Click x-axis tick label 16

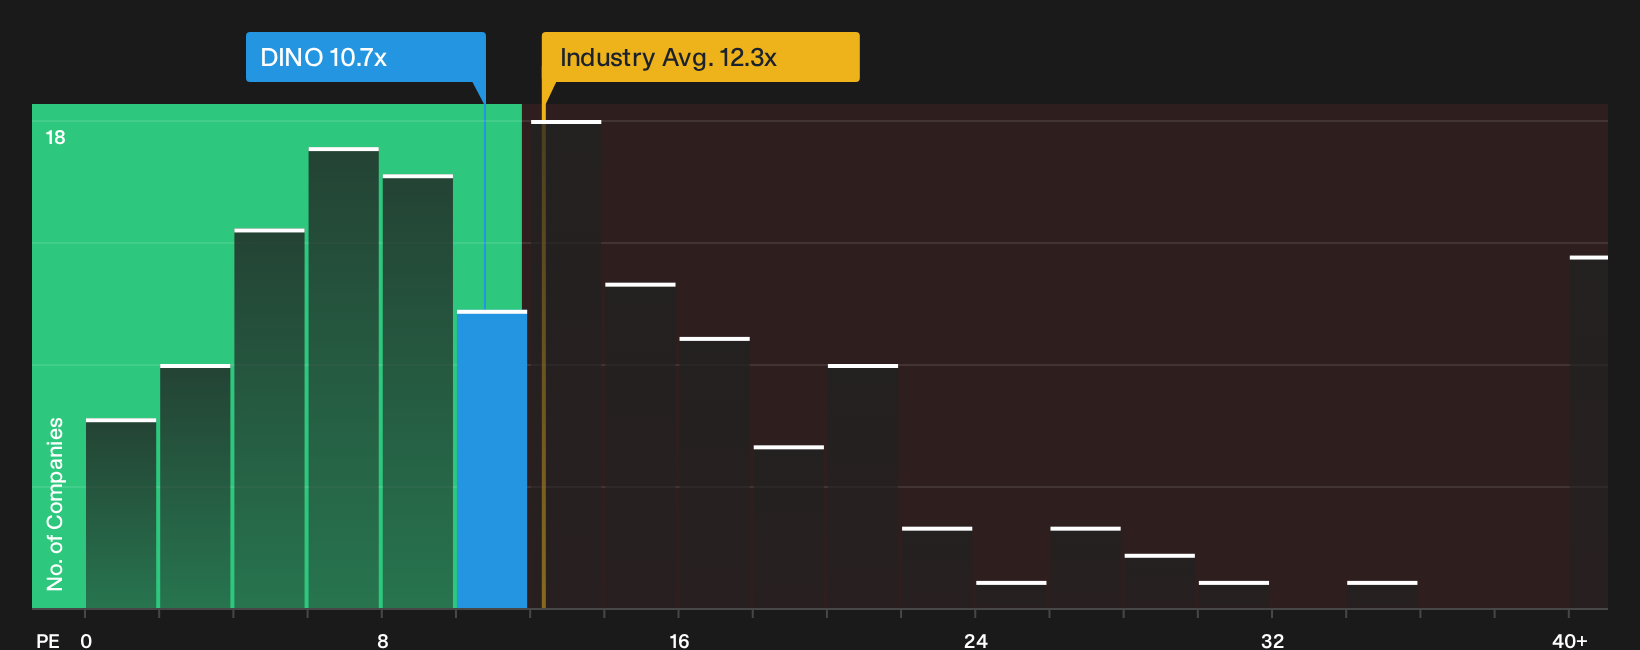[x=679, y=640]
